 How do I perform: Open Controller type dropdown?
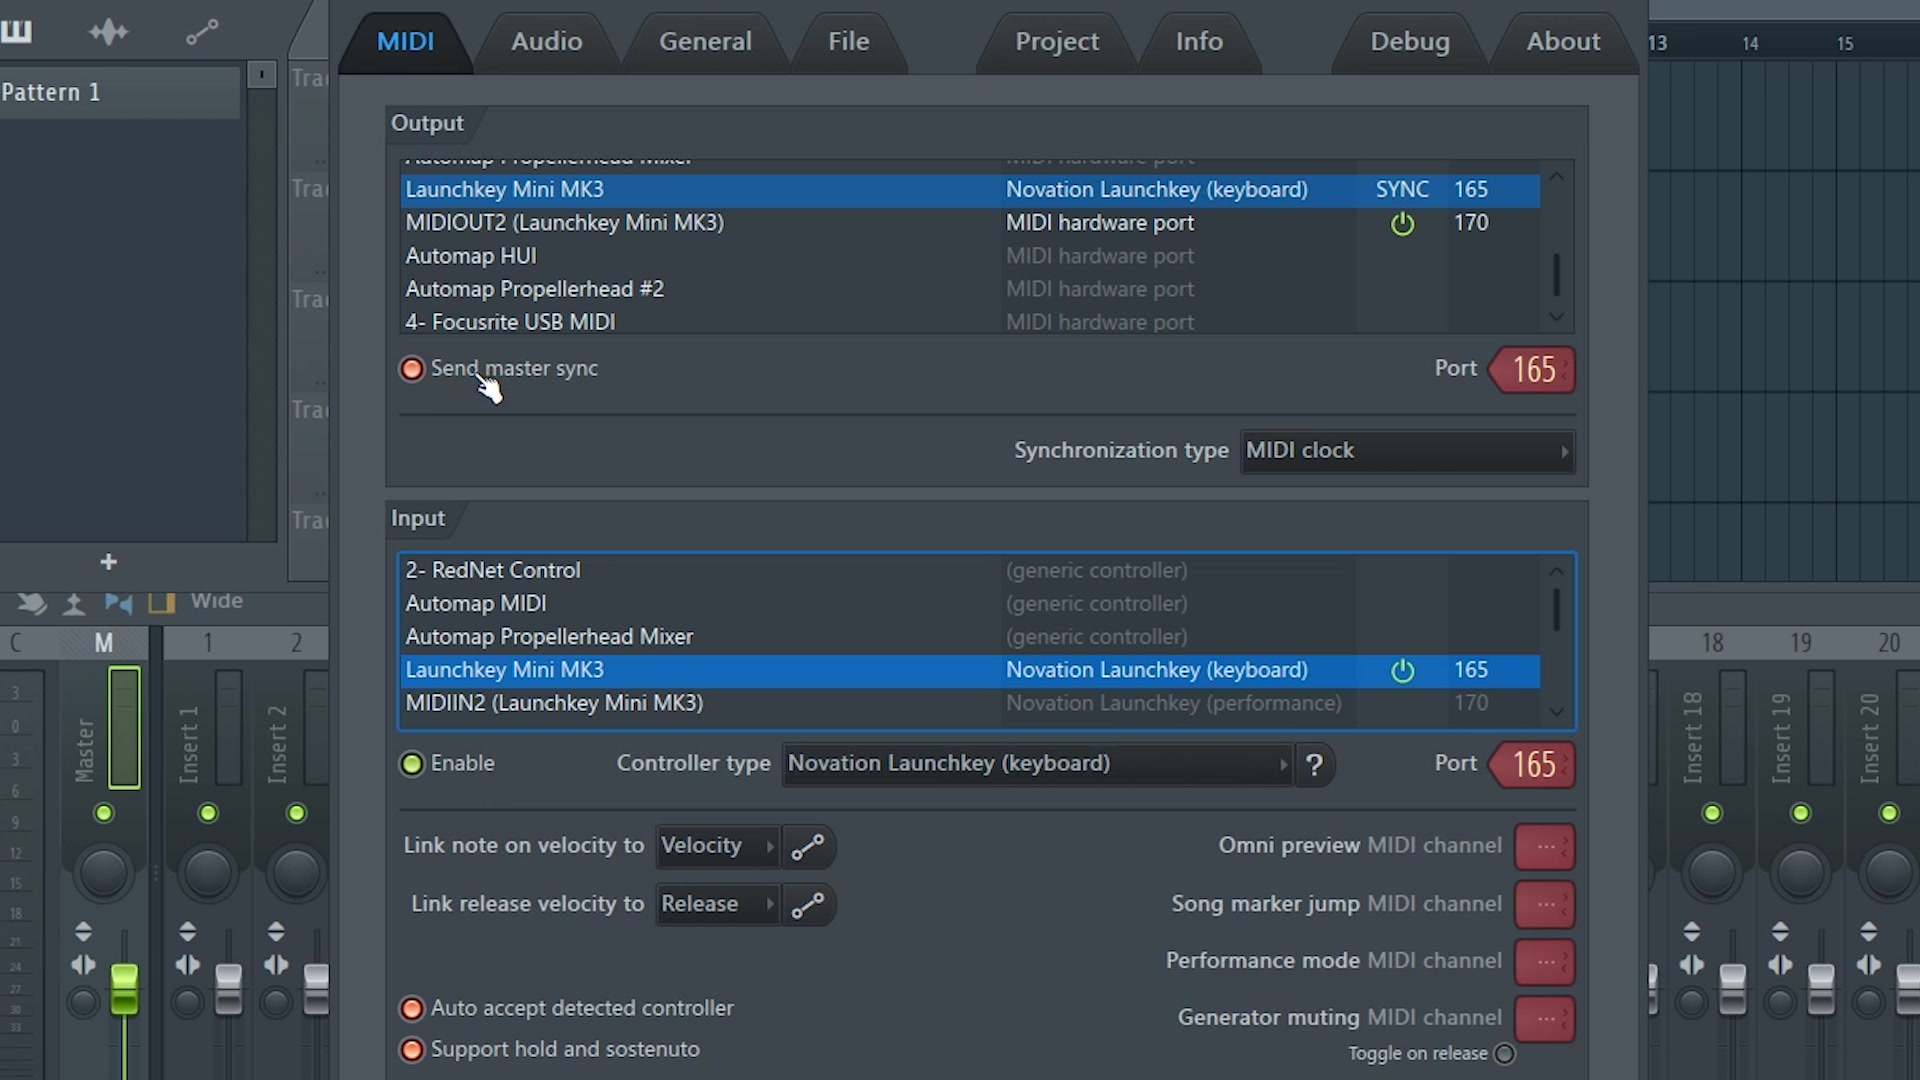[1037, 764]
